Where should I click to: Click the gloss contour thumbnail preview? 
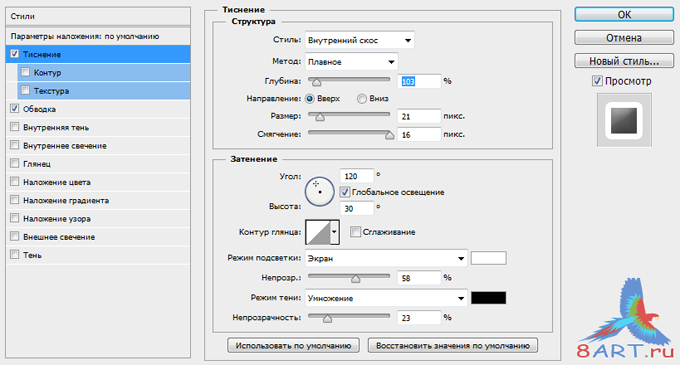coord(318,232)
